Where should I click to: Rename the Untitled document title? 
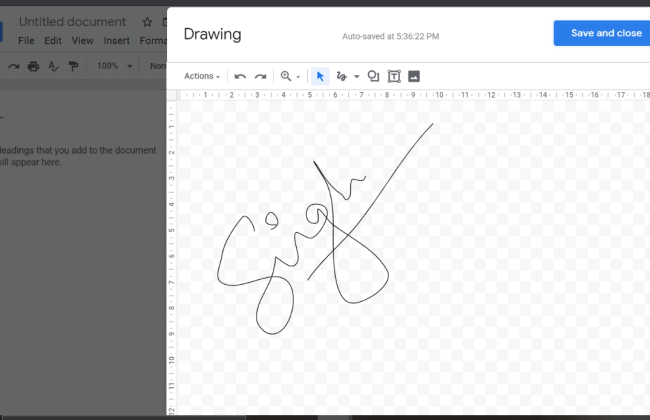point(72,22)
